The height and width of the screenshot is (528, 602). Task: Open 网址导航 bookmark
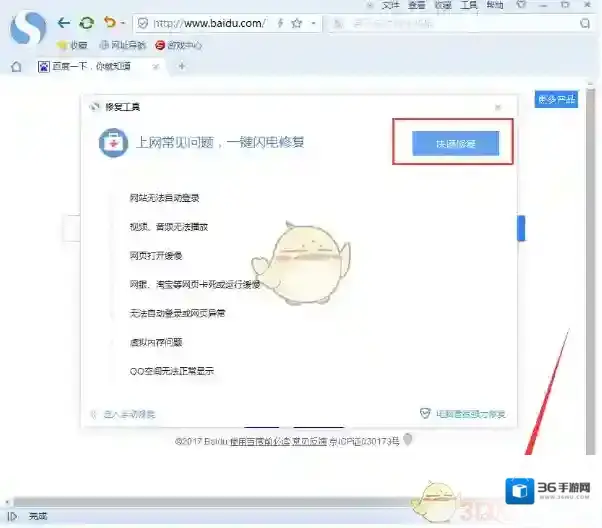(123, 45)
